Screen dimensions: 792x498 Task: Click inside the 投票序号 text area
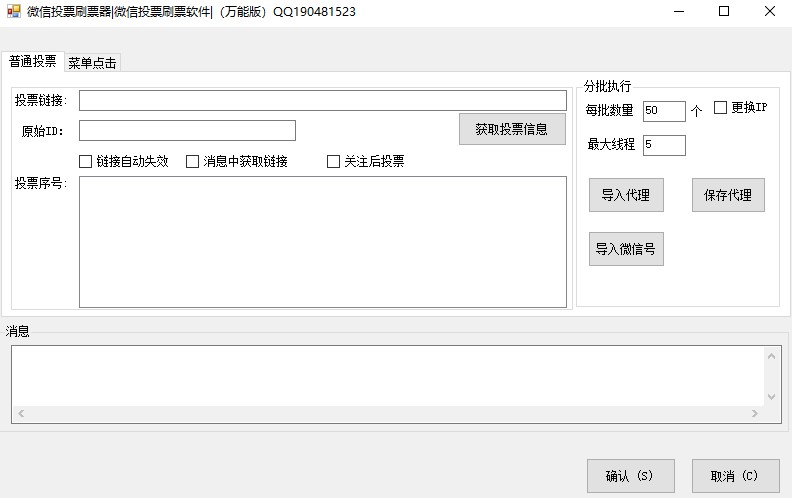[x=323, y=241]
